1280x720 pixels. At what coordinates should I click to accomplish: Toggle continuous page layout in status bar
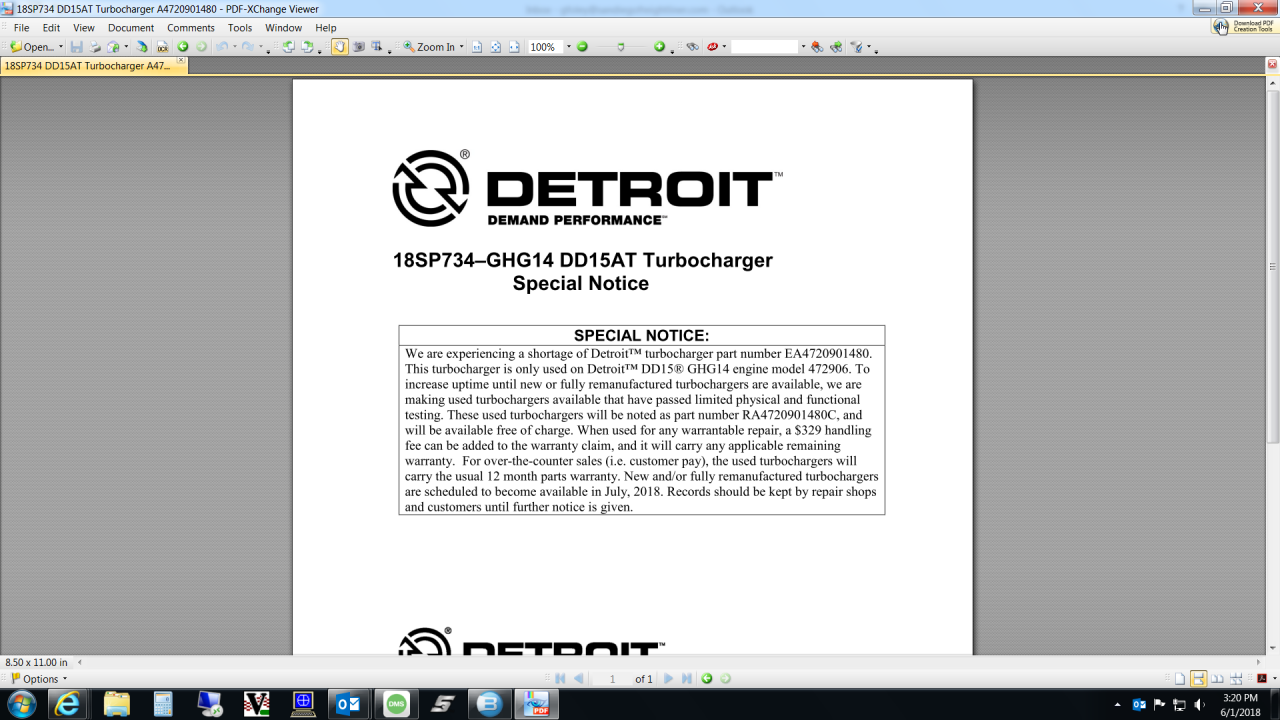pos(1198,679)
